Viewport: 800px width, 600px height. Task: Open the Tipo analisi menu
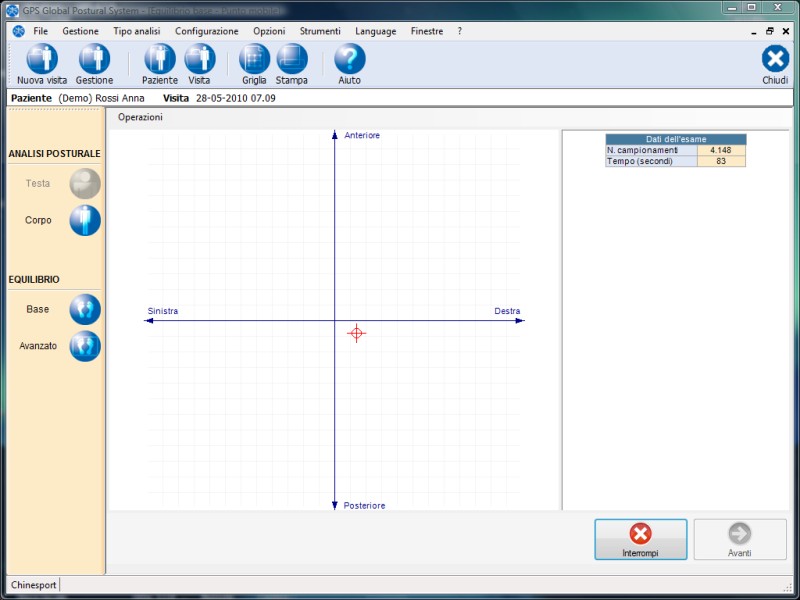tap(136, 31)
